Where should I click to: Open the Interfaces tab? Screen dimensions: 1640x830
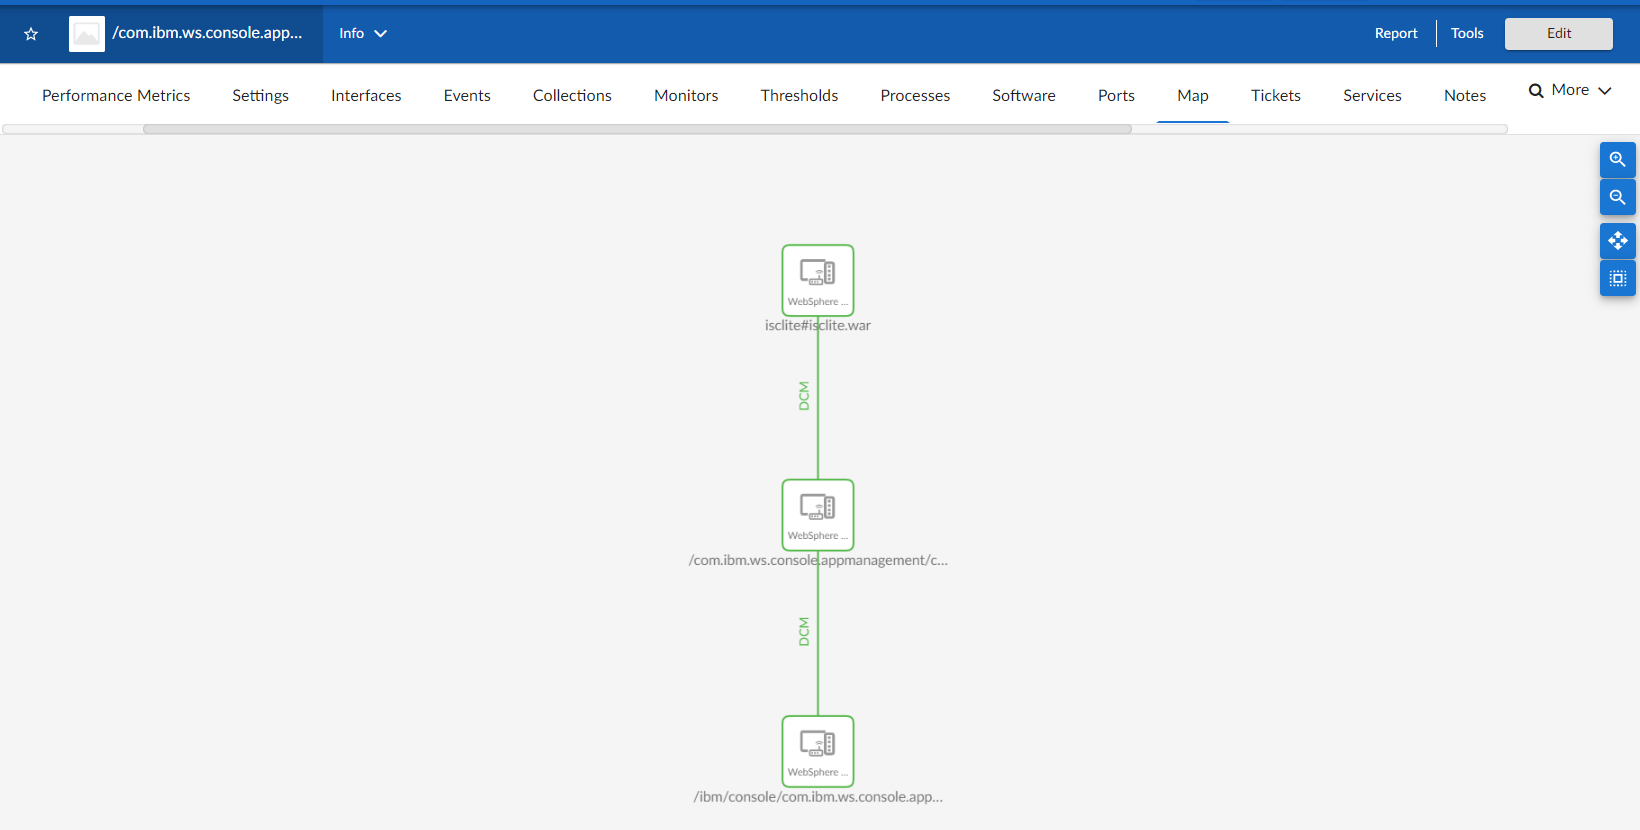coord(366,96)
